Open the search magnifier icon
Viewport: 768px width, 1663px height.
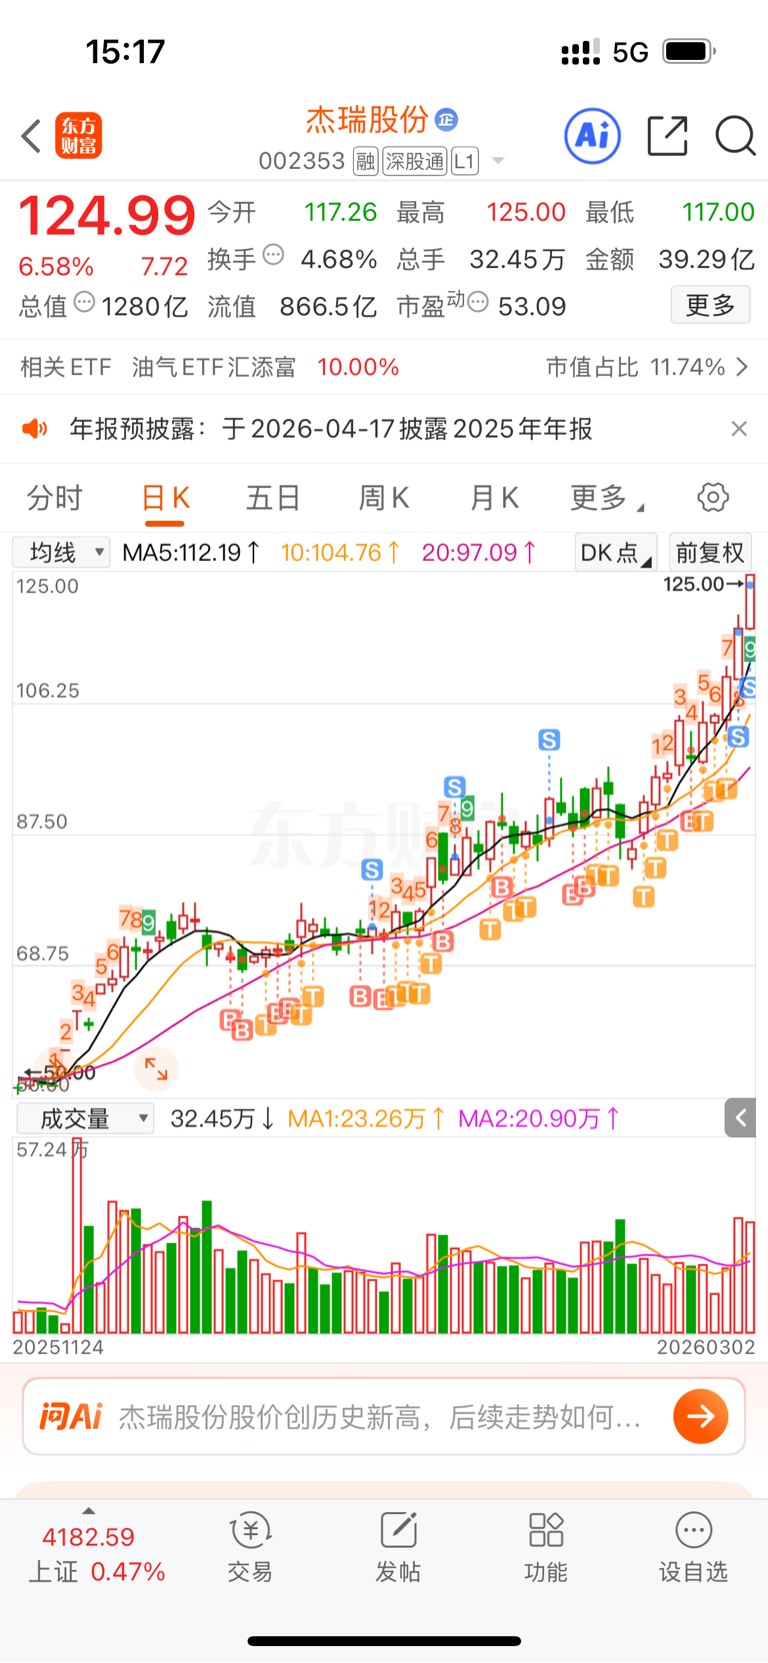tap(735, 136)
